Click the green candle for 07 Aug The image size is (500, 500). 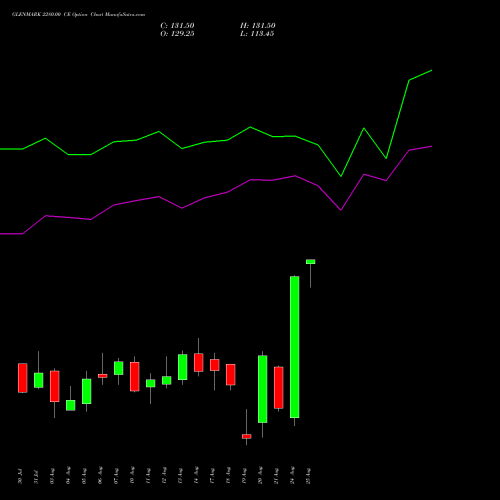119,368
